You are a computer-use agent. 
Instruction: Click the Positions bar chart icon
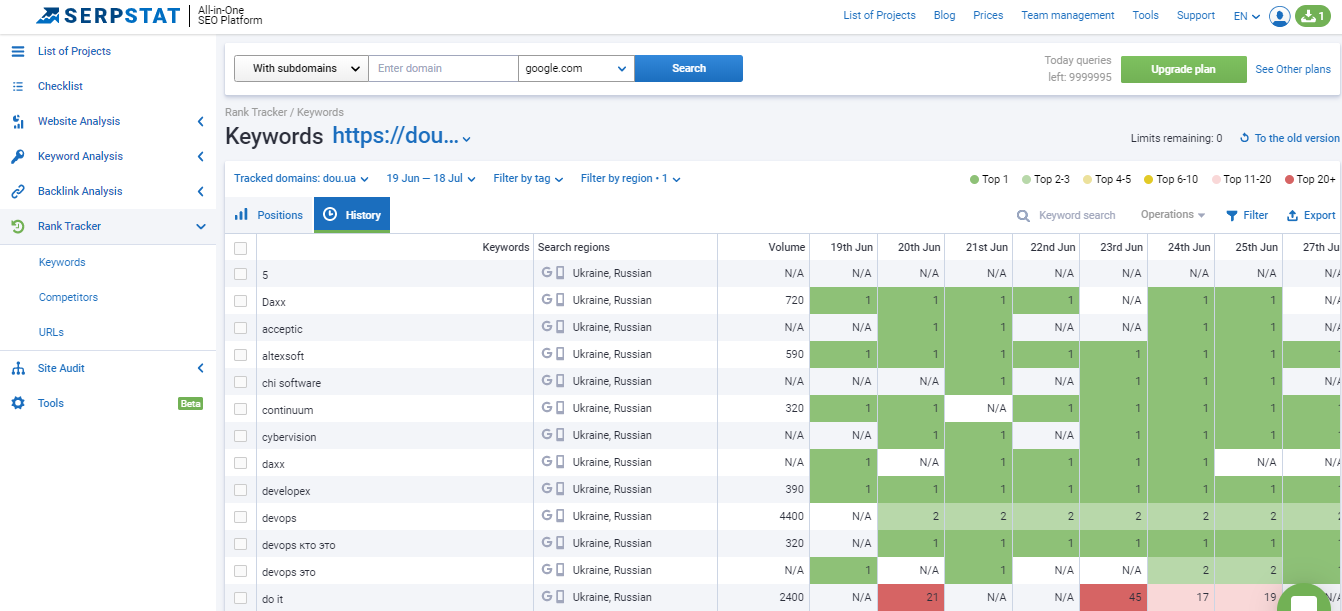click(241, 215)
